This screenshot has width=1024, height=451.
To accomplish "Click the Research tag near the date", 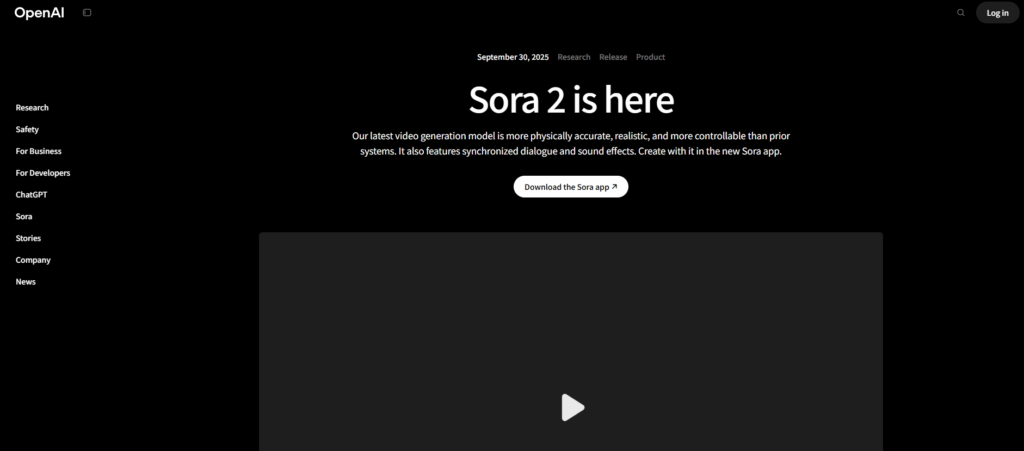I will click(x=574, y=57).
